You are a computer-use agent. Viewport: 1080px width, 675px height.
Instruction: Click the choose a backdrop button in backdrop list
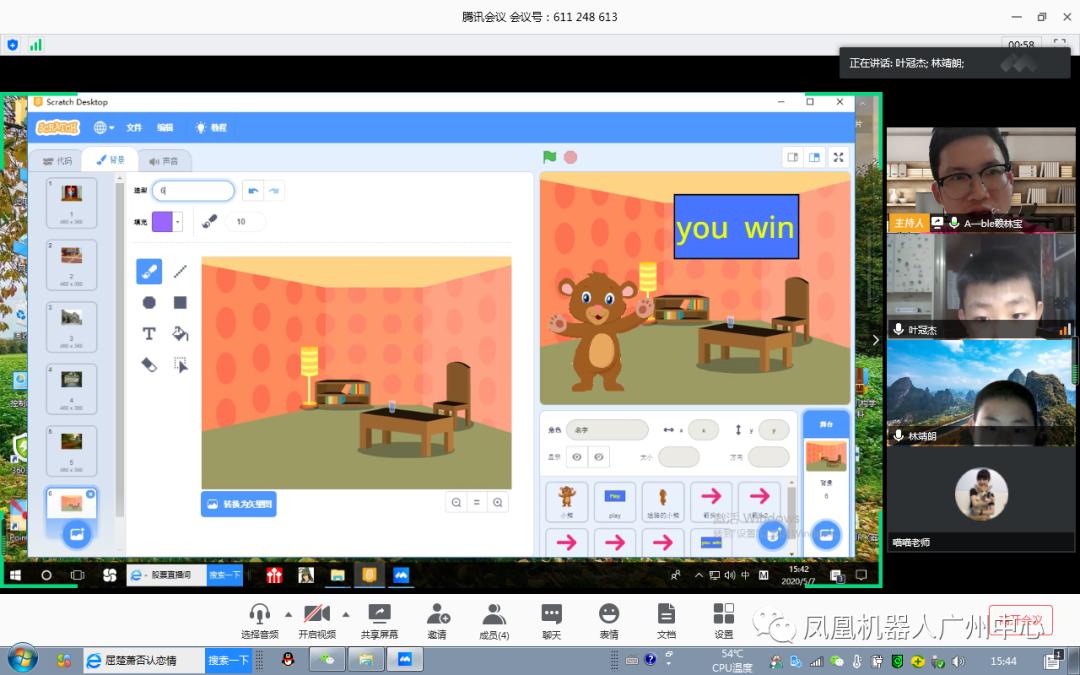pos(76,534)
